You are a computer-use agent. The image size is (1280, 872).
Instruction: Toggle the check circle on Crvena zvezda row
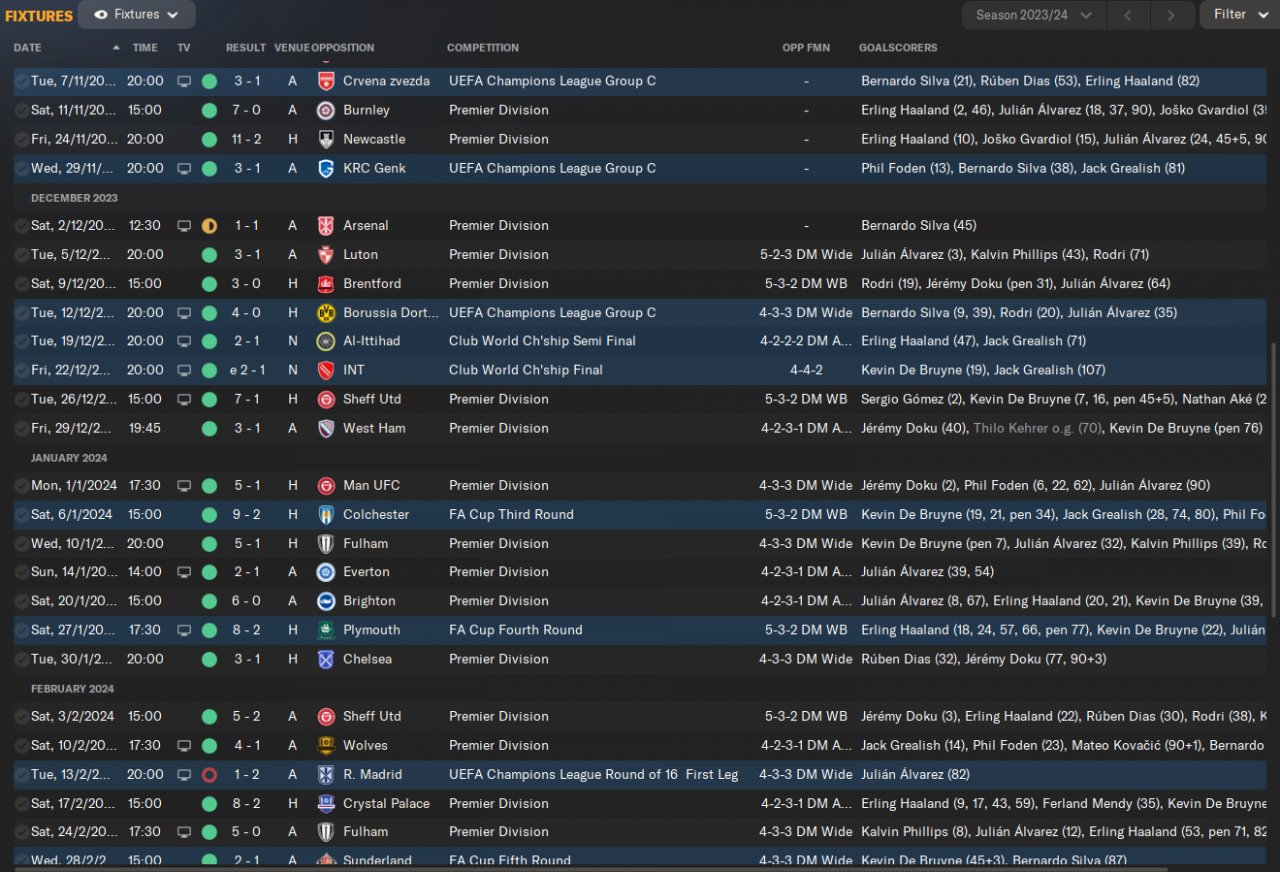[x=22, y=81]
